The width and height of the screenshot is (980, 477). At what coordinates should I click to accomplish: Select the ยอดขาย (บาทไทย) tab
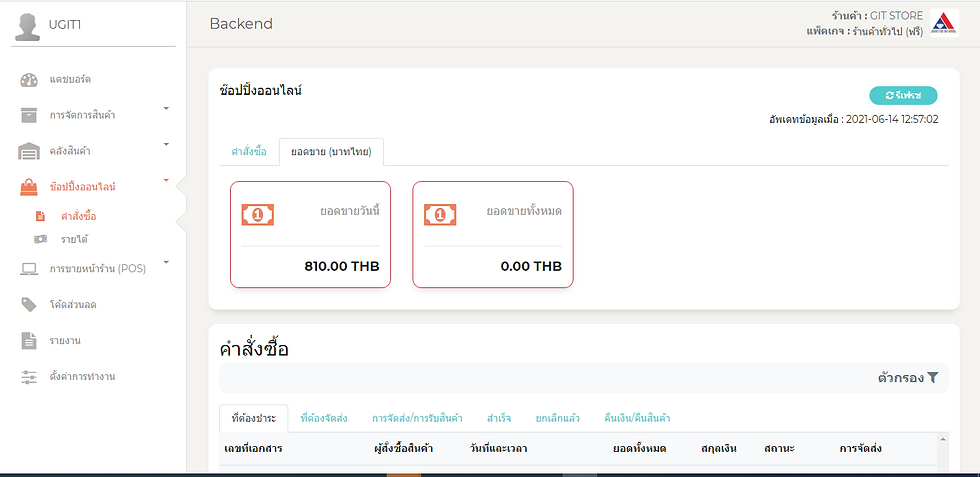click(331, 152)
